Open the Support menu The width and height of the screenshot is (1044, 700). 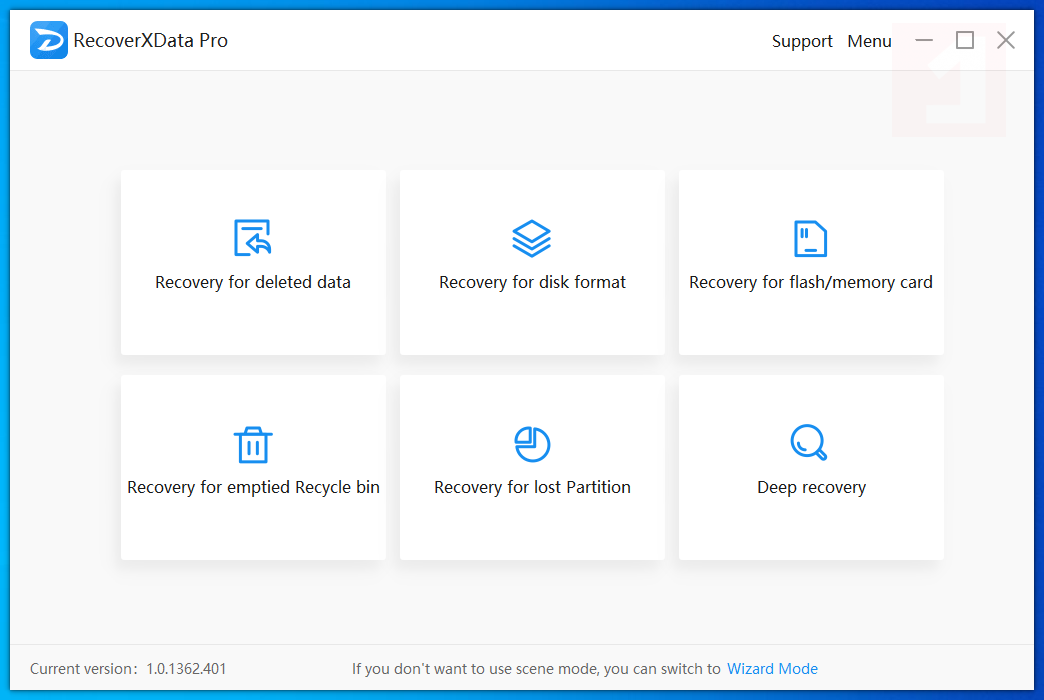click(802, 41)
